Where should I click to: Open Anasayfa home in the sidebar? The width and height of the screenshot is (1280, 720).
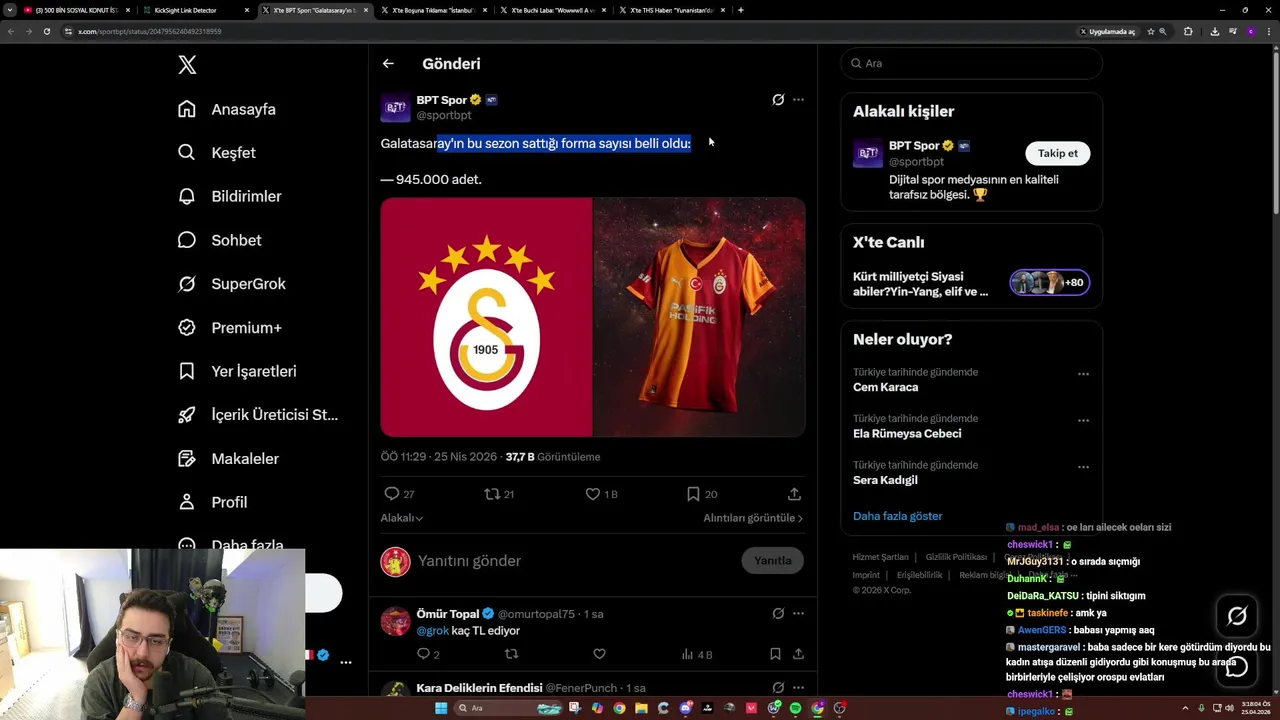pos(226,109)
